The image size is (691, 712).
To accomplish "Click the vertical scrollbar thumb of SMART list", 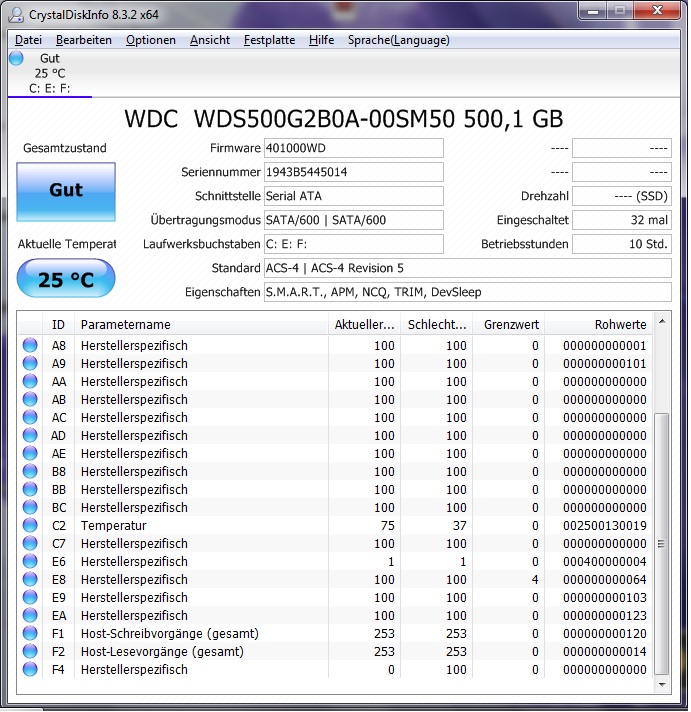I will (662, 544).
